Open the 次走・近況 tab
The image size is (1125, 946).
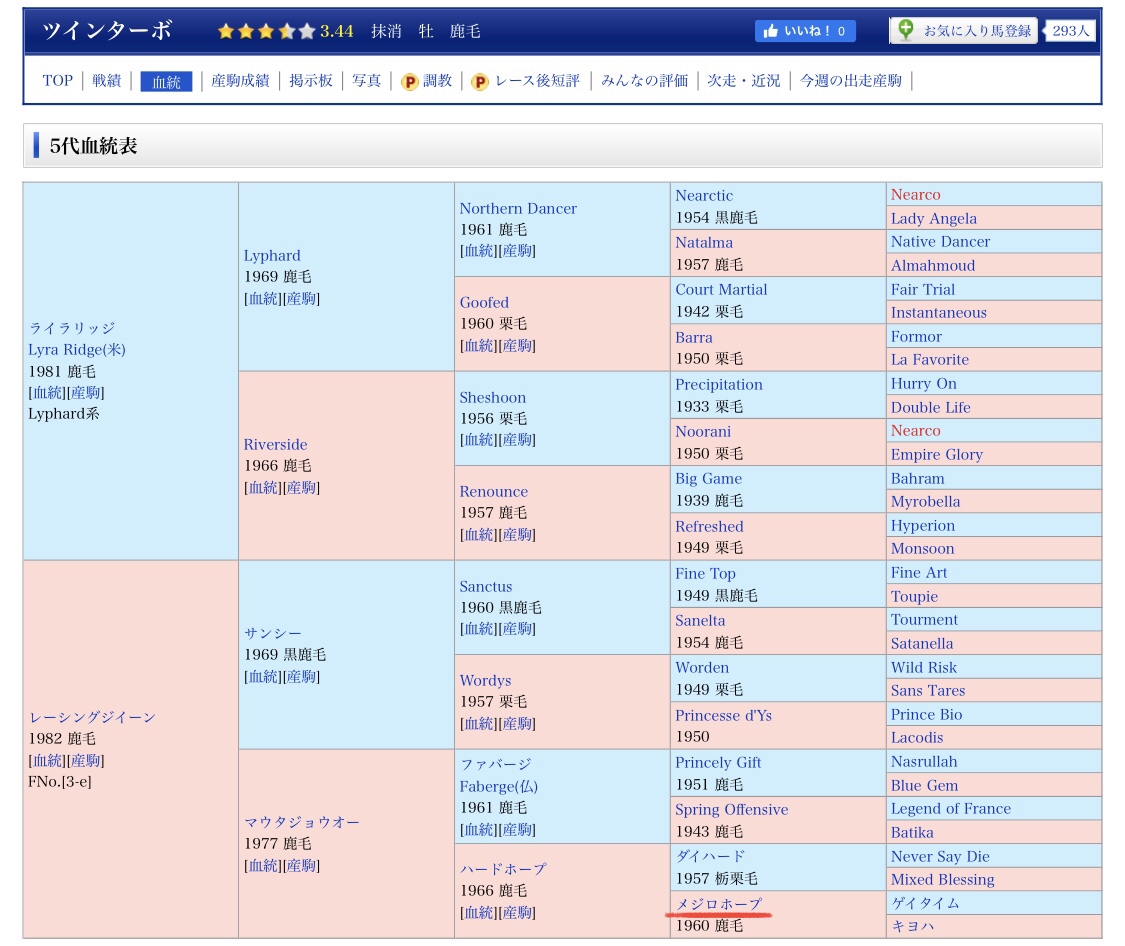coord(743,80)
